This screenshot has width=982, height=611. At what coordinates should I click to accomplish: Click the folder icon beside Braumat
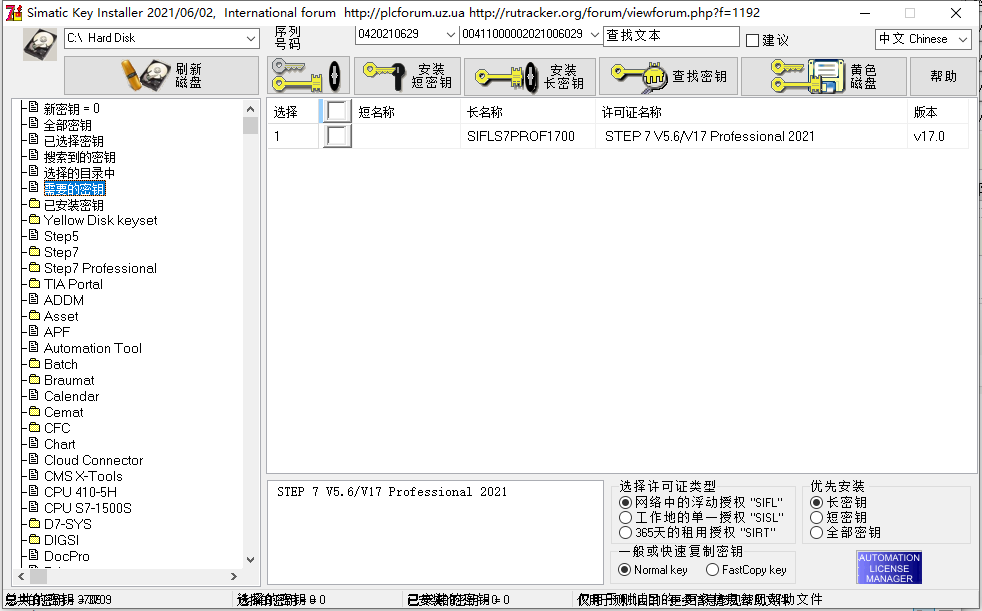click(x=34, y=380)
